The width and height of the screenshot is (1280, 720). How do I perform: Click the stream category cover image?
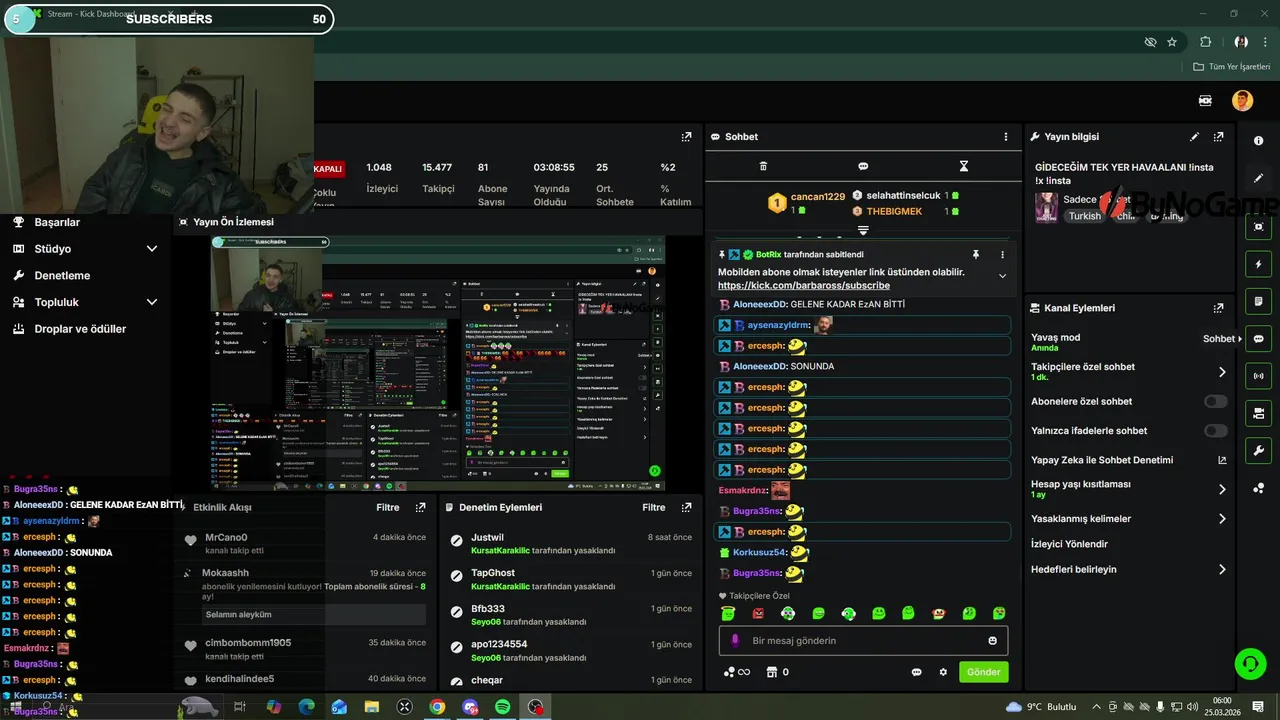pos(1046,207)
